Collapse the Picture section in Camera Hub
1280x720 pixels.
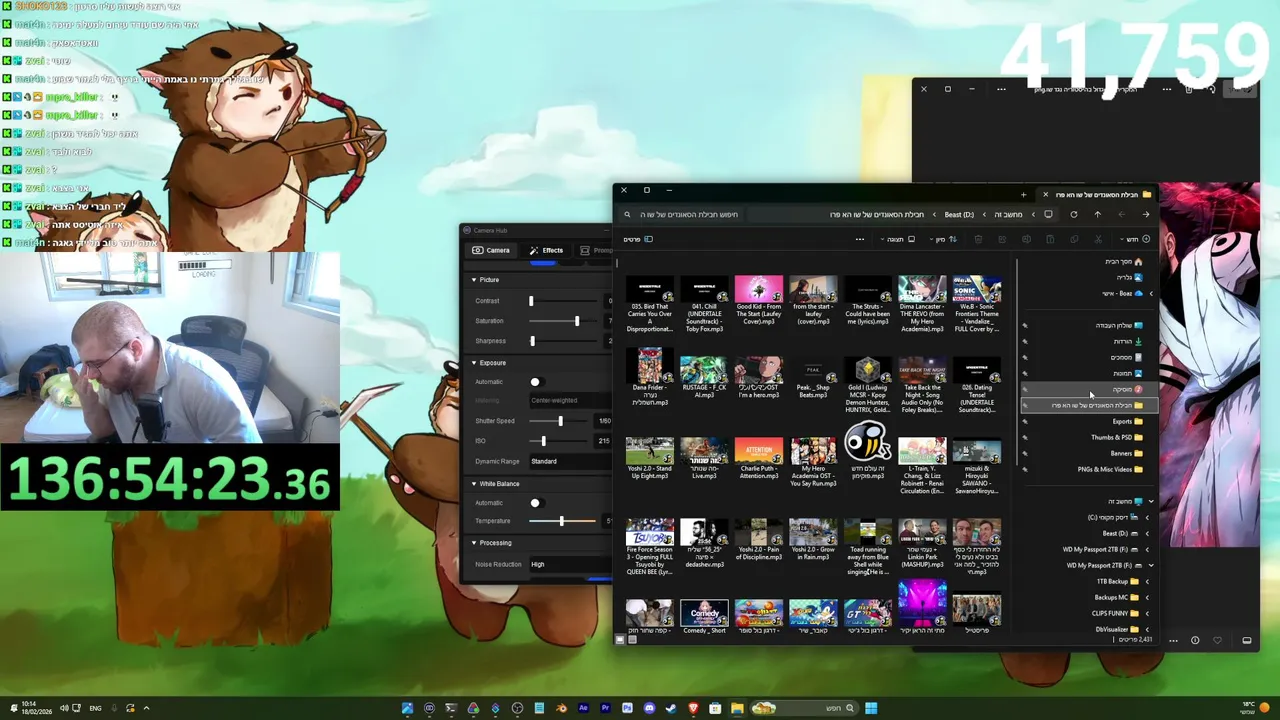click(474, 280)
